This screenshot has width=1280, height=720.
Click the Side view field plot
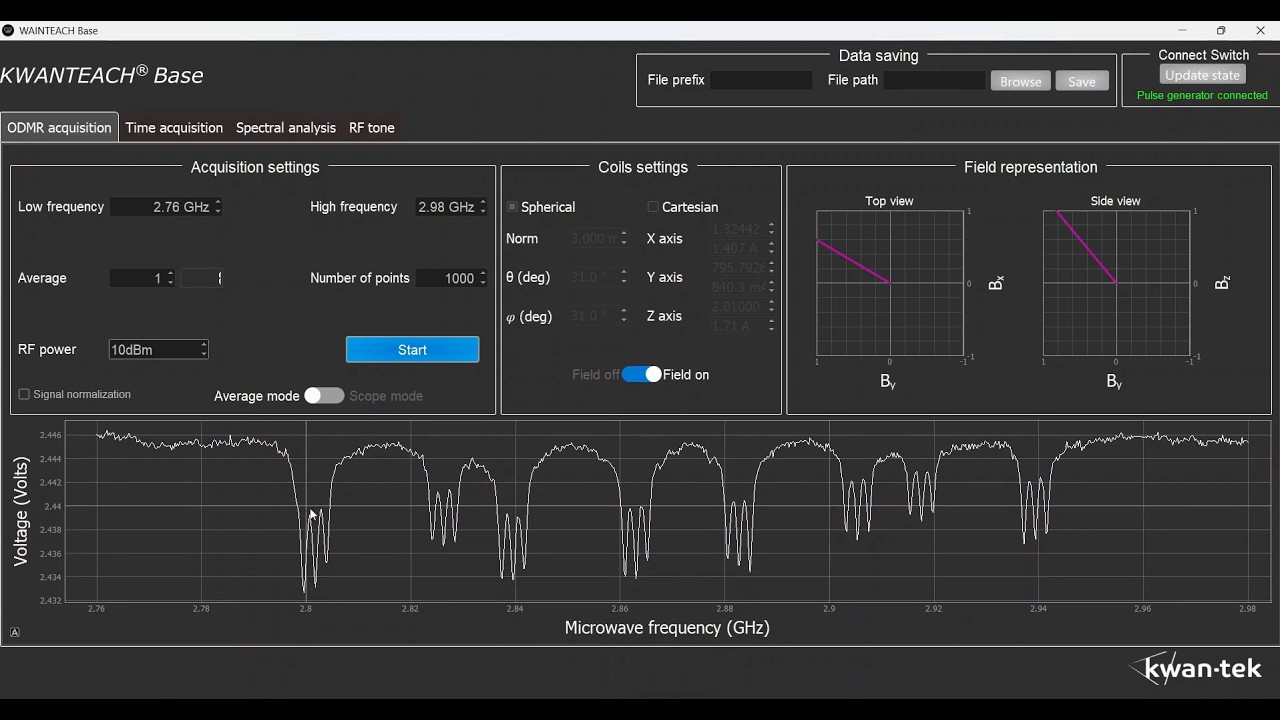pyautogui.click(x=1116, y=283)
